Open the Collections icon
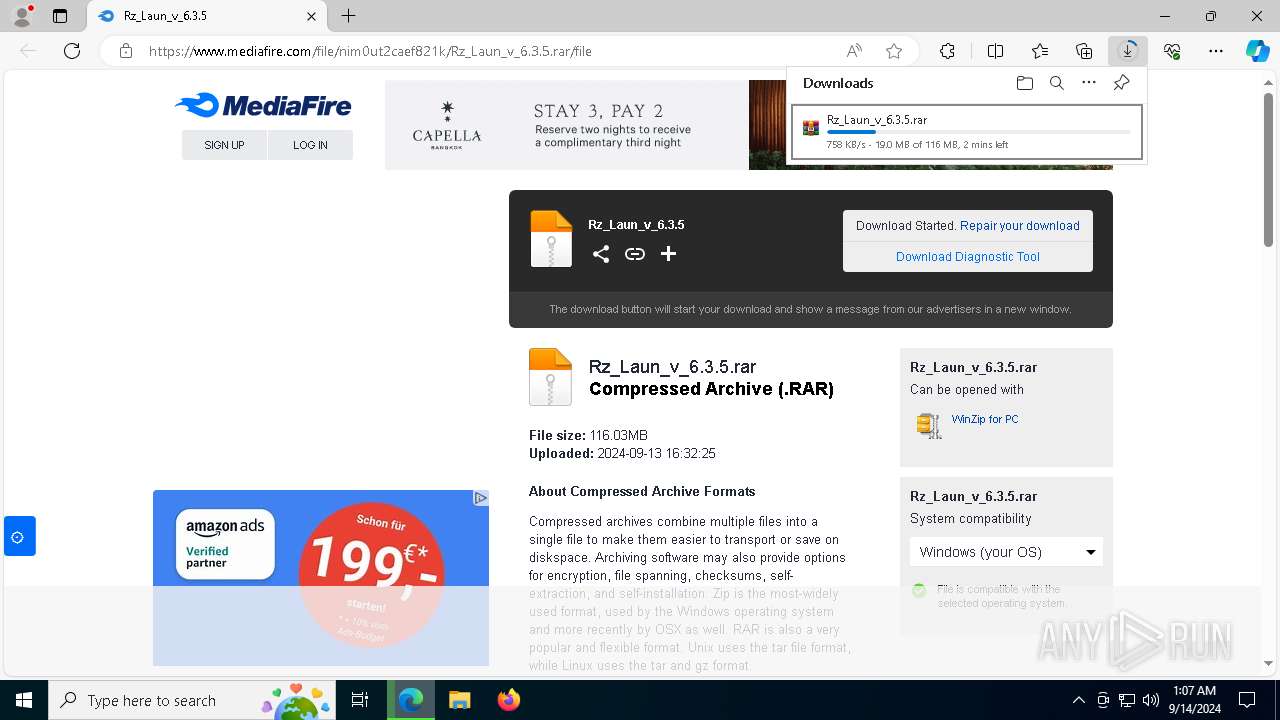The height and width of the screenshot is (720, 1280). pyautogui.click(x=1084, y=51)
